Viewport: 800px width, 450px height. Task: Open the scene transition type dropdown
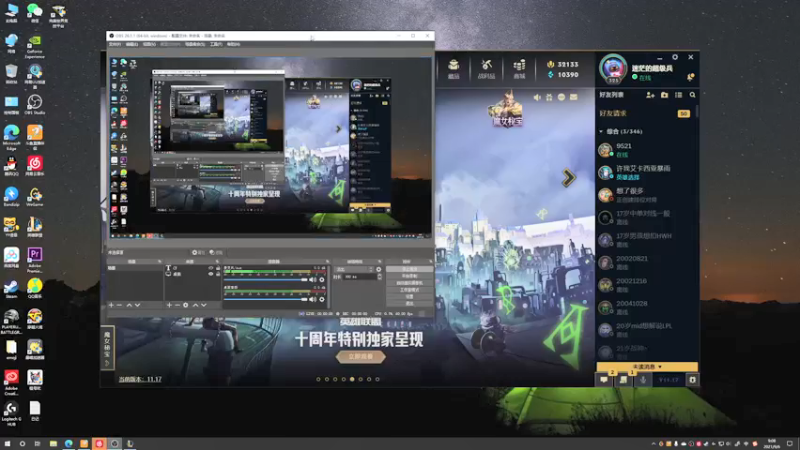tap(355, 269)
